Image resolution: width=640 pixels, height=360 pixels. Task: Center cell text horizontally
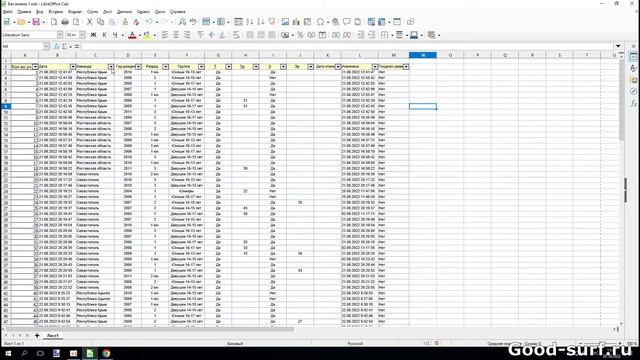[x=176, y=35]
